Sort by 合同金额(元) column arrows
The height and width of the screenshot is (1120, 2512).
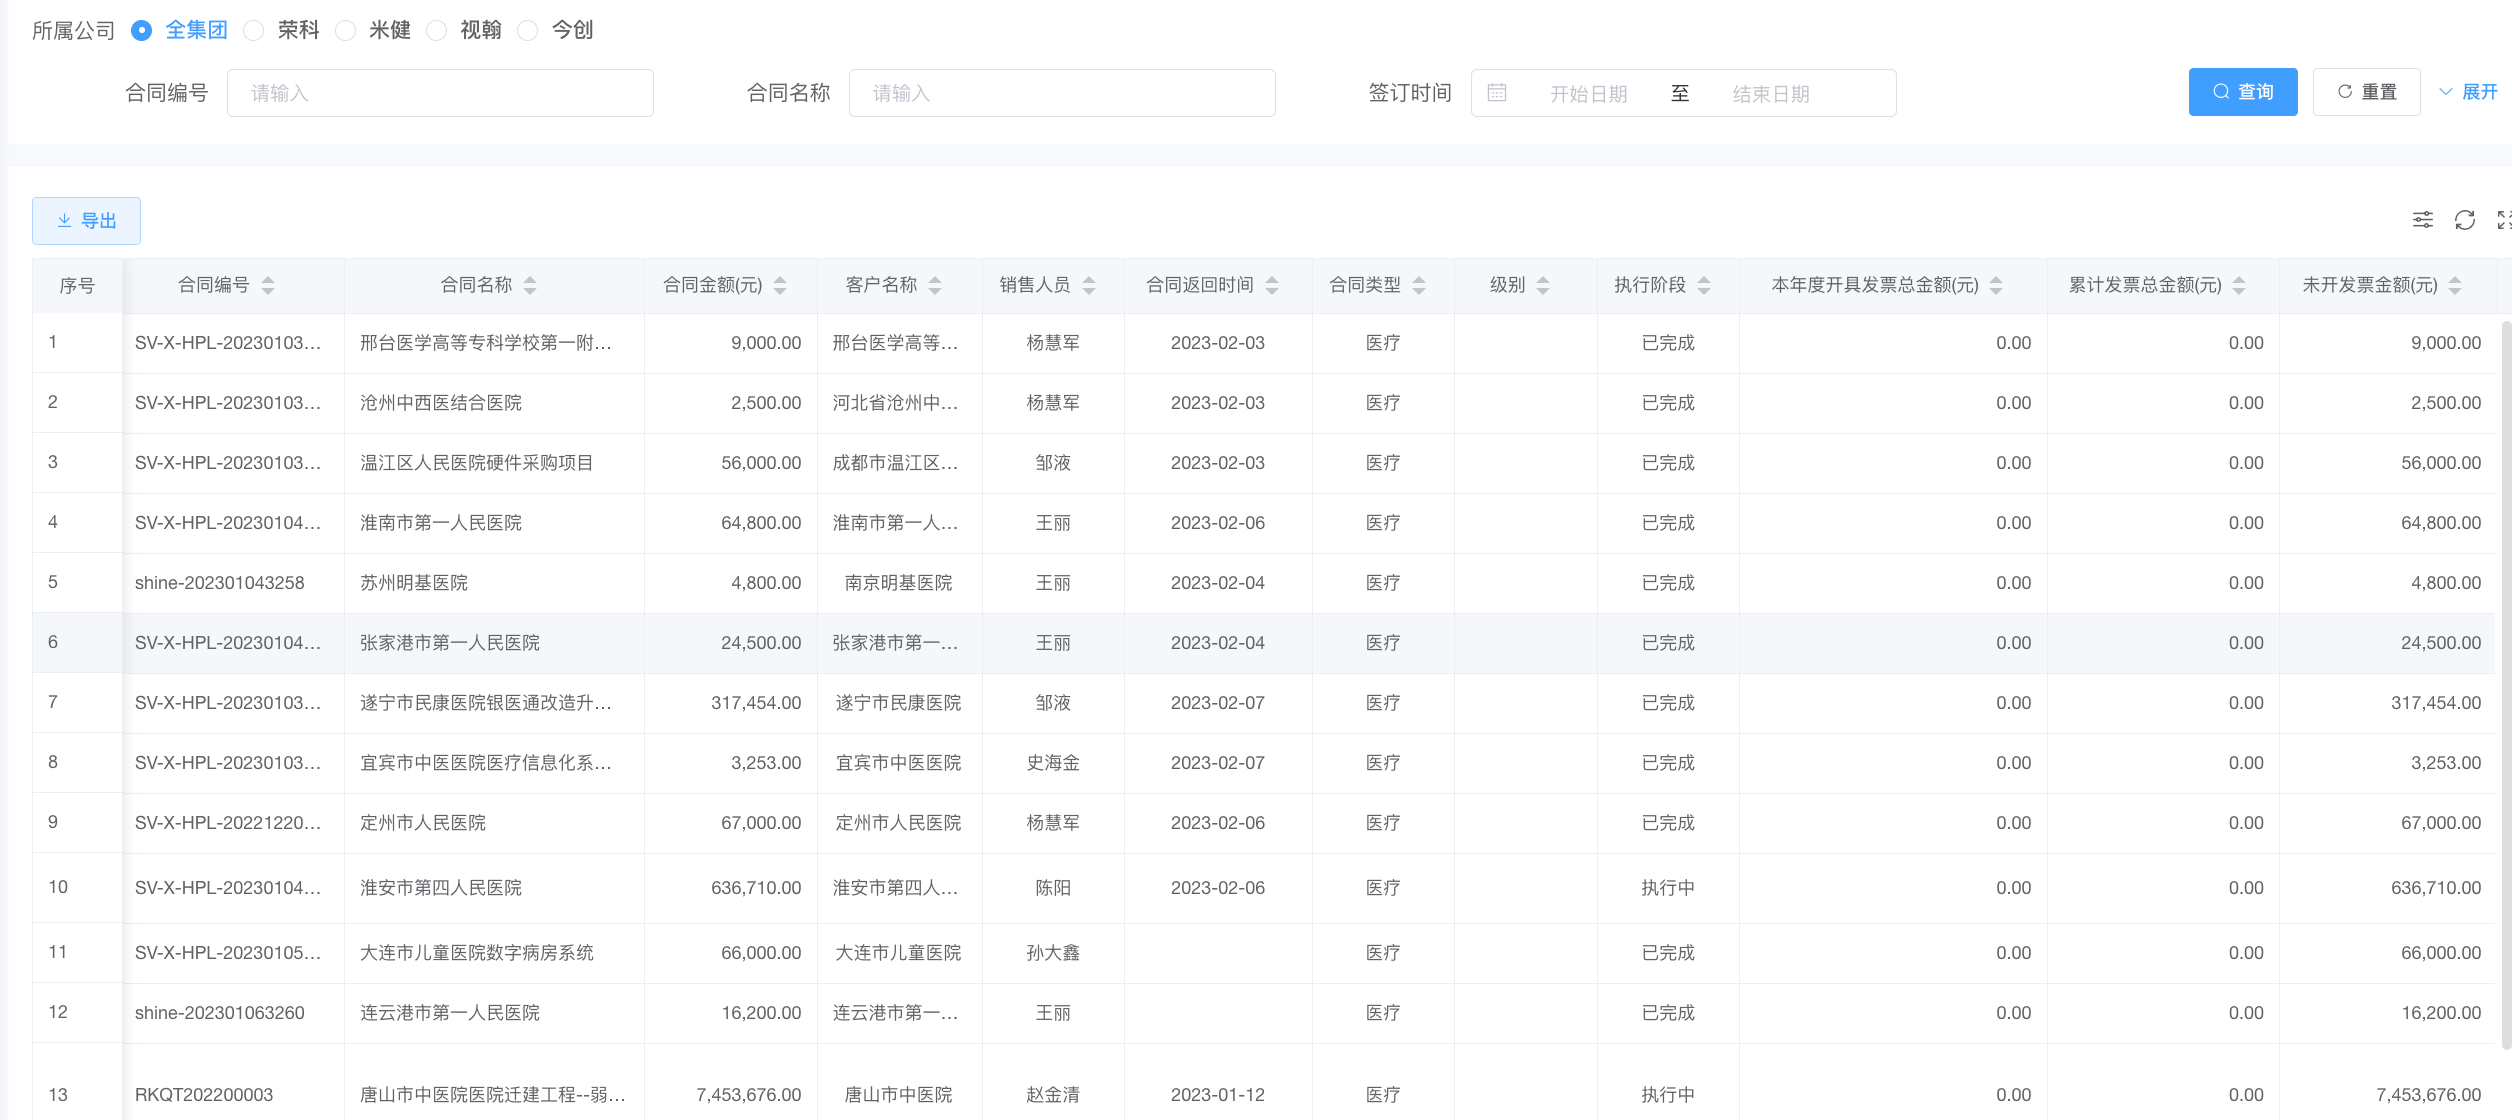pyautogui.click(x=780, y=286)
